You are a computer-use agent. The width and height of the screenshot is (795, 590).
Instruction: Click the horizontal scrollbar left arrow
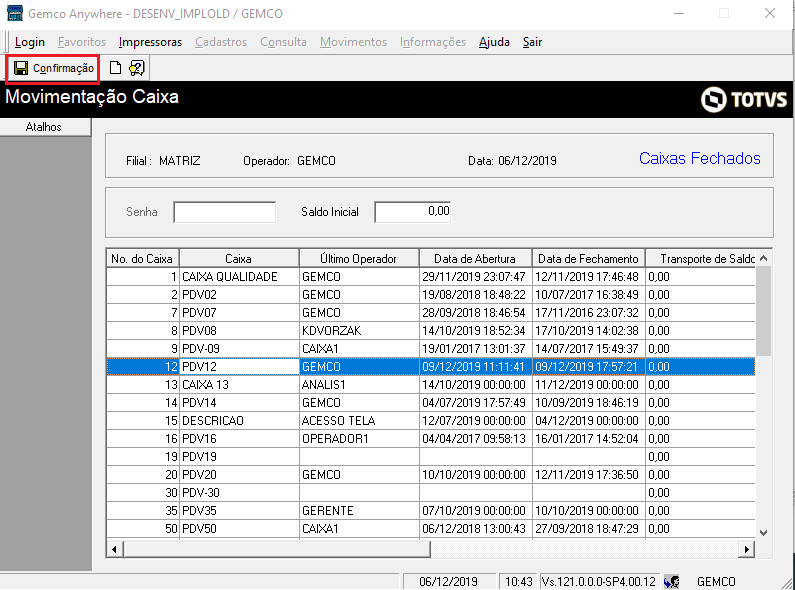(115, 549)
